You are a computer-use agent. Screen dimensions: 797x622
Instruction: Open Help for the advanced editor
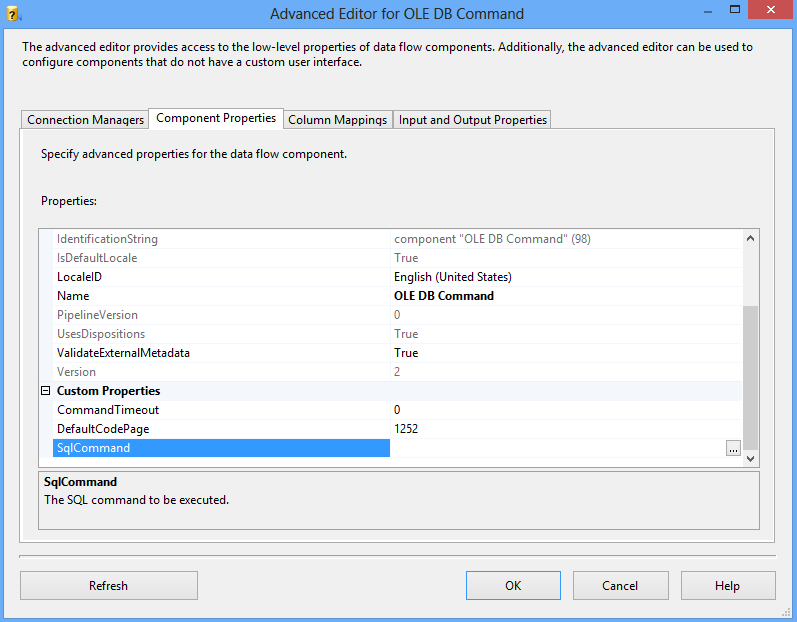click(x=728, y=585)
